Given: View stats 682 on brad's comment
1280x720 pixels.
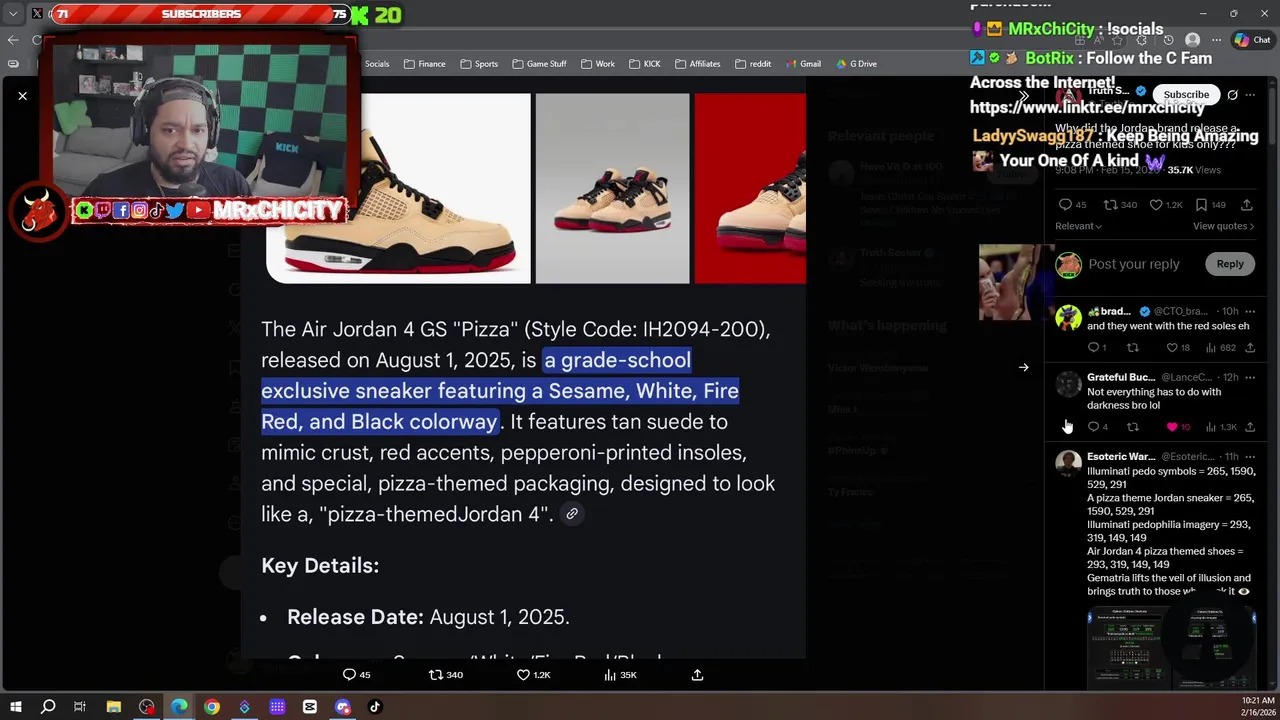Looking at the screenshot, I should [1212, 348].
